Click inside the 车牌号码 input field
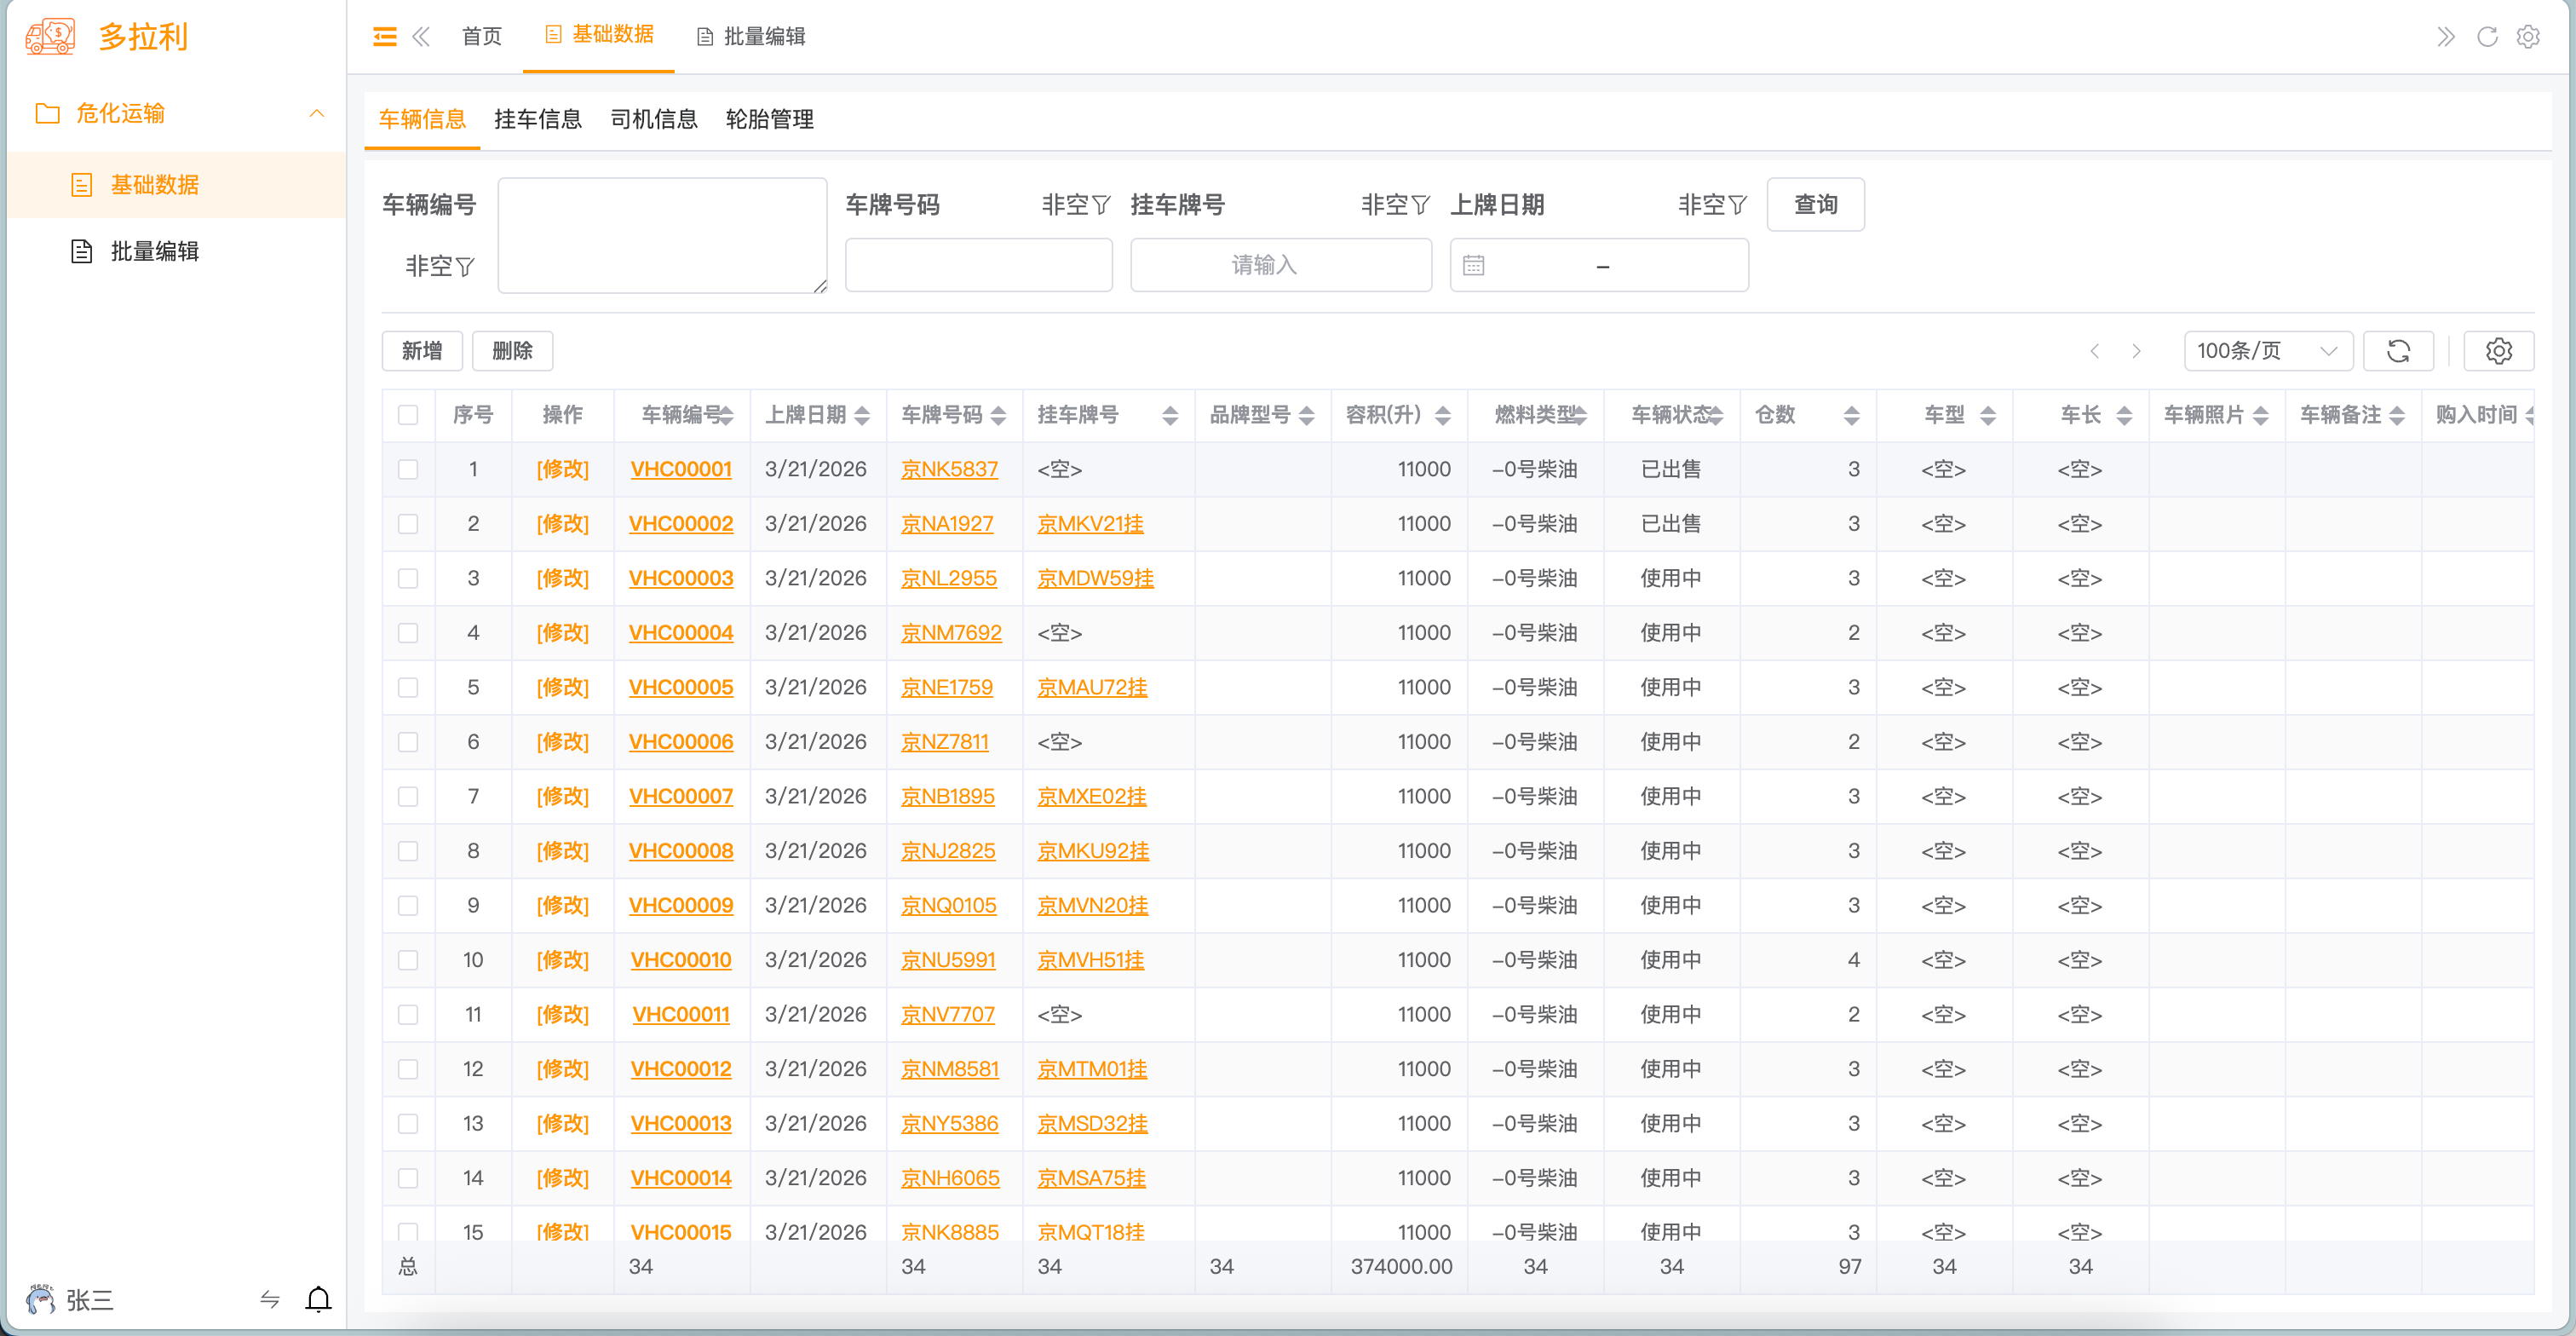Screen dimensions: 2576x1336 [x=978, y=264]
